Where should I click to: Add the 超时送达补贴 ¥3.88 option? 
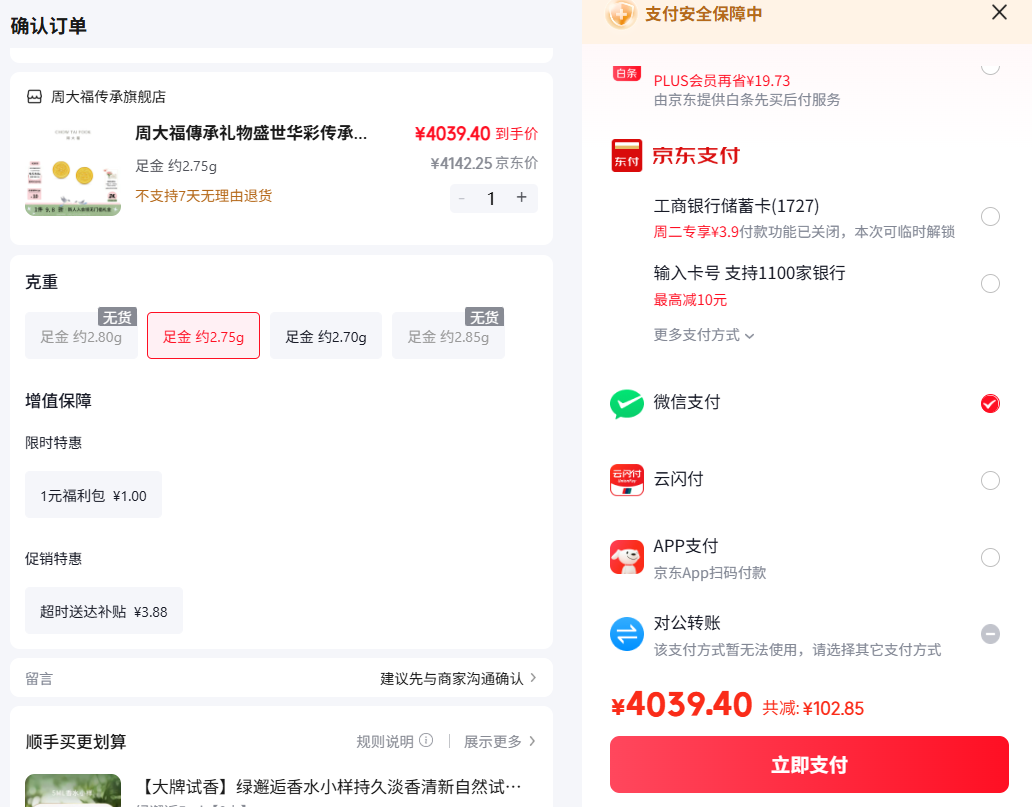[104, 611]
